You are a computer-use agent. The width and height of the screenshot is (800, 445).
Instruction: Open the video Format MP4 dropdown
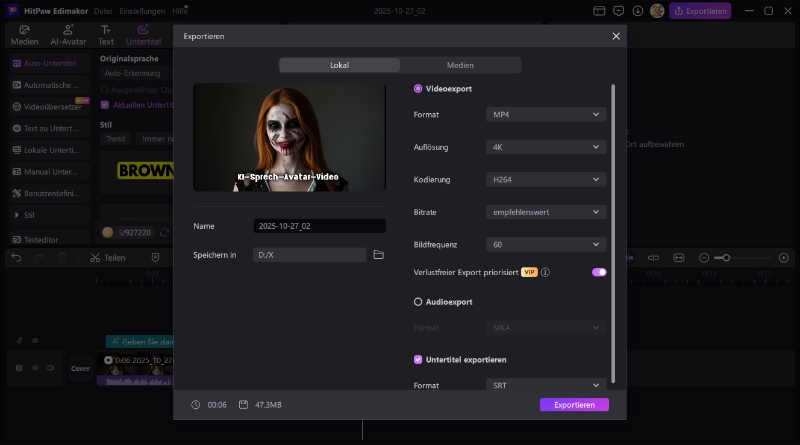(x=546, y=115)
